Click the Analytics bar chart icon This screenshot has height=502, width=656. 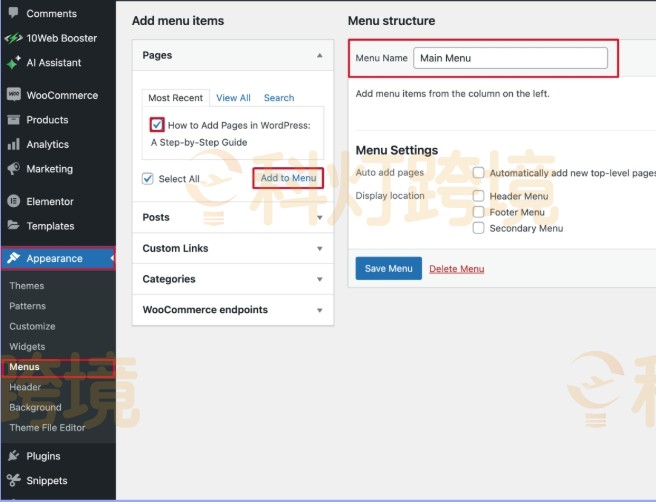(x=13, y=144)
